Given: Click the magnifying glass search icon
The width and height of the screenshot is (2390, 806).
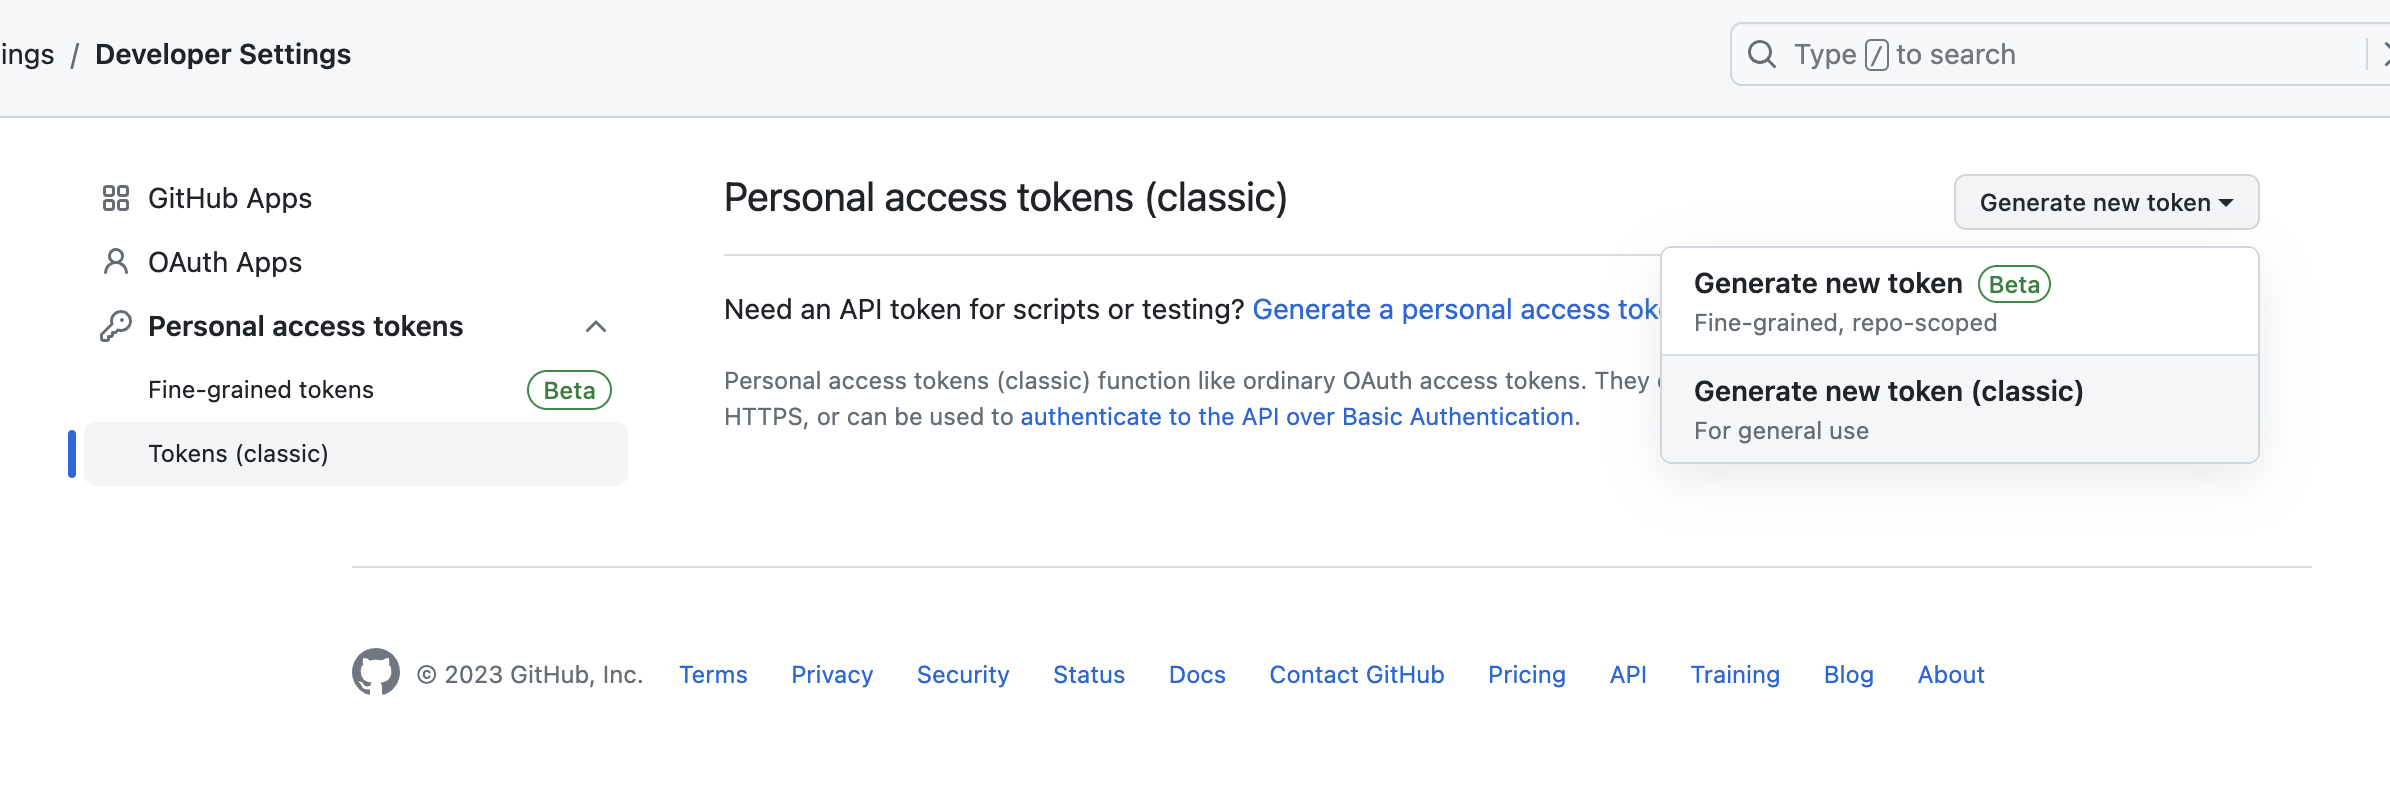Looking at the screenshot, I should [x=1762, y=54].
